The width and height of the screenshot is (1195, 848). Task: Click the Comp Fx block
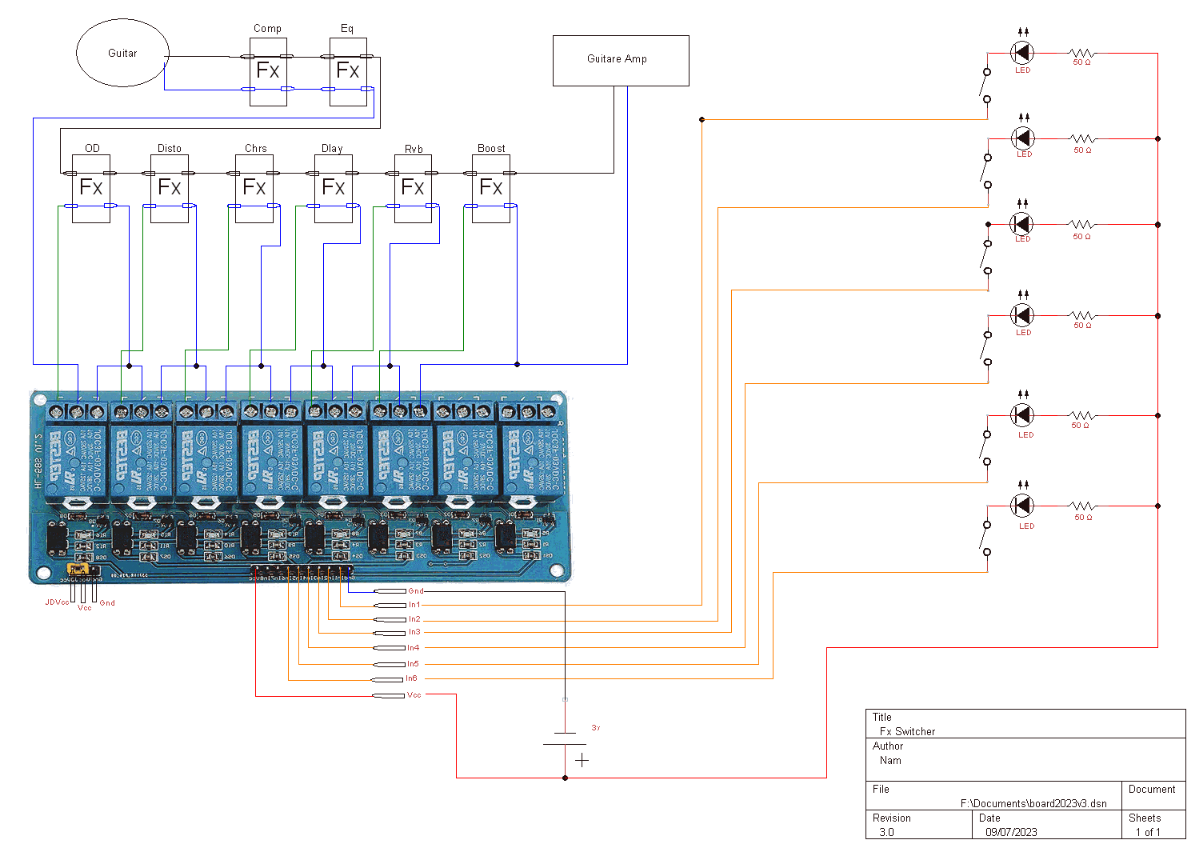click(268, 72)
